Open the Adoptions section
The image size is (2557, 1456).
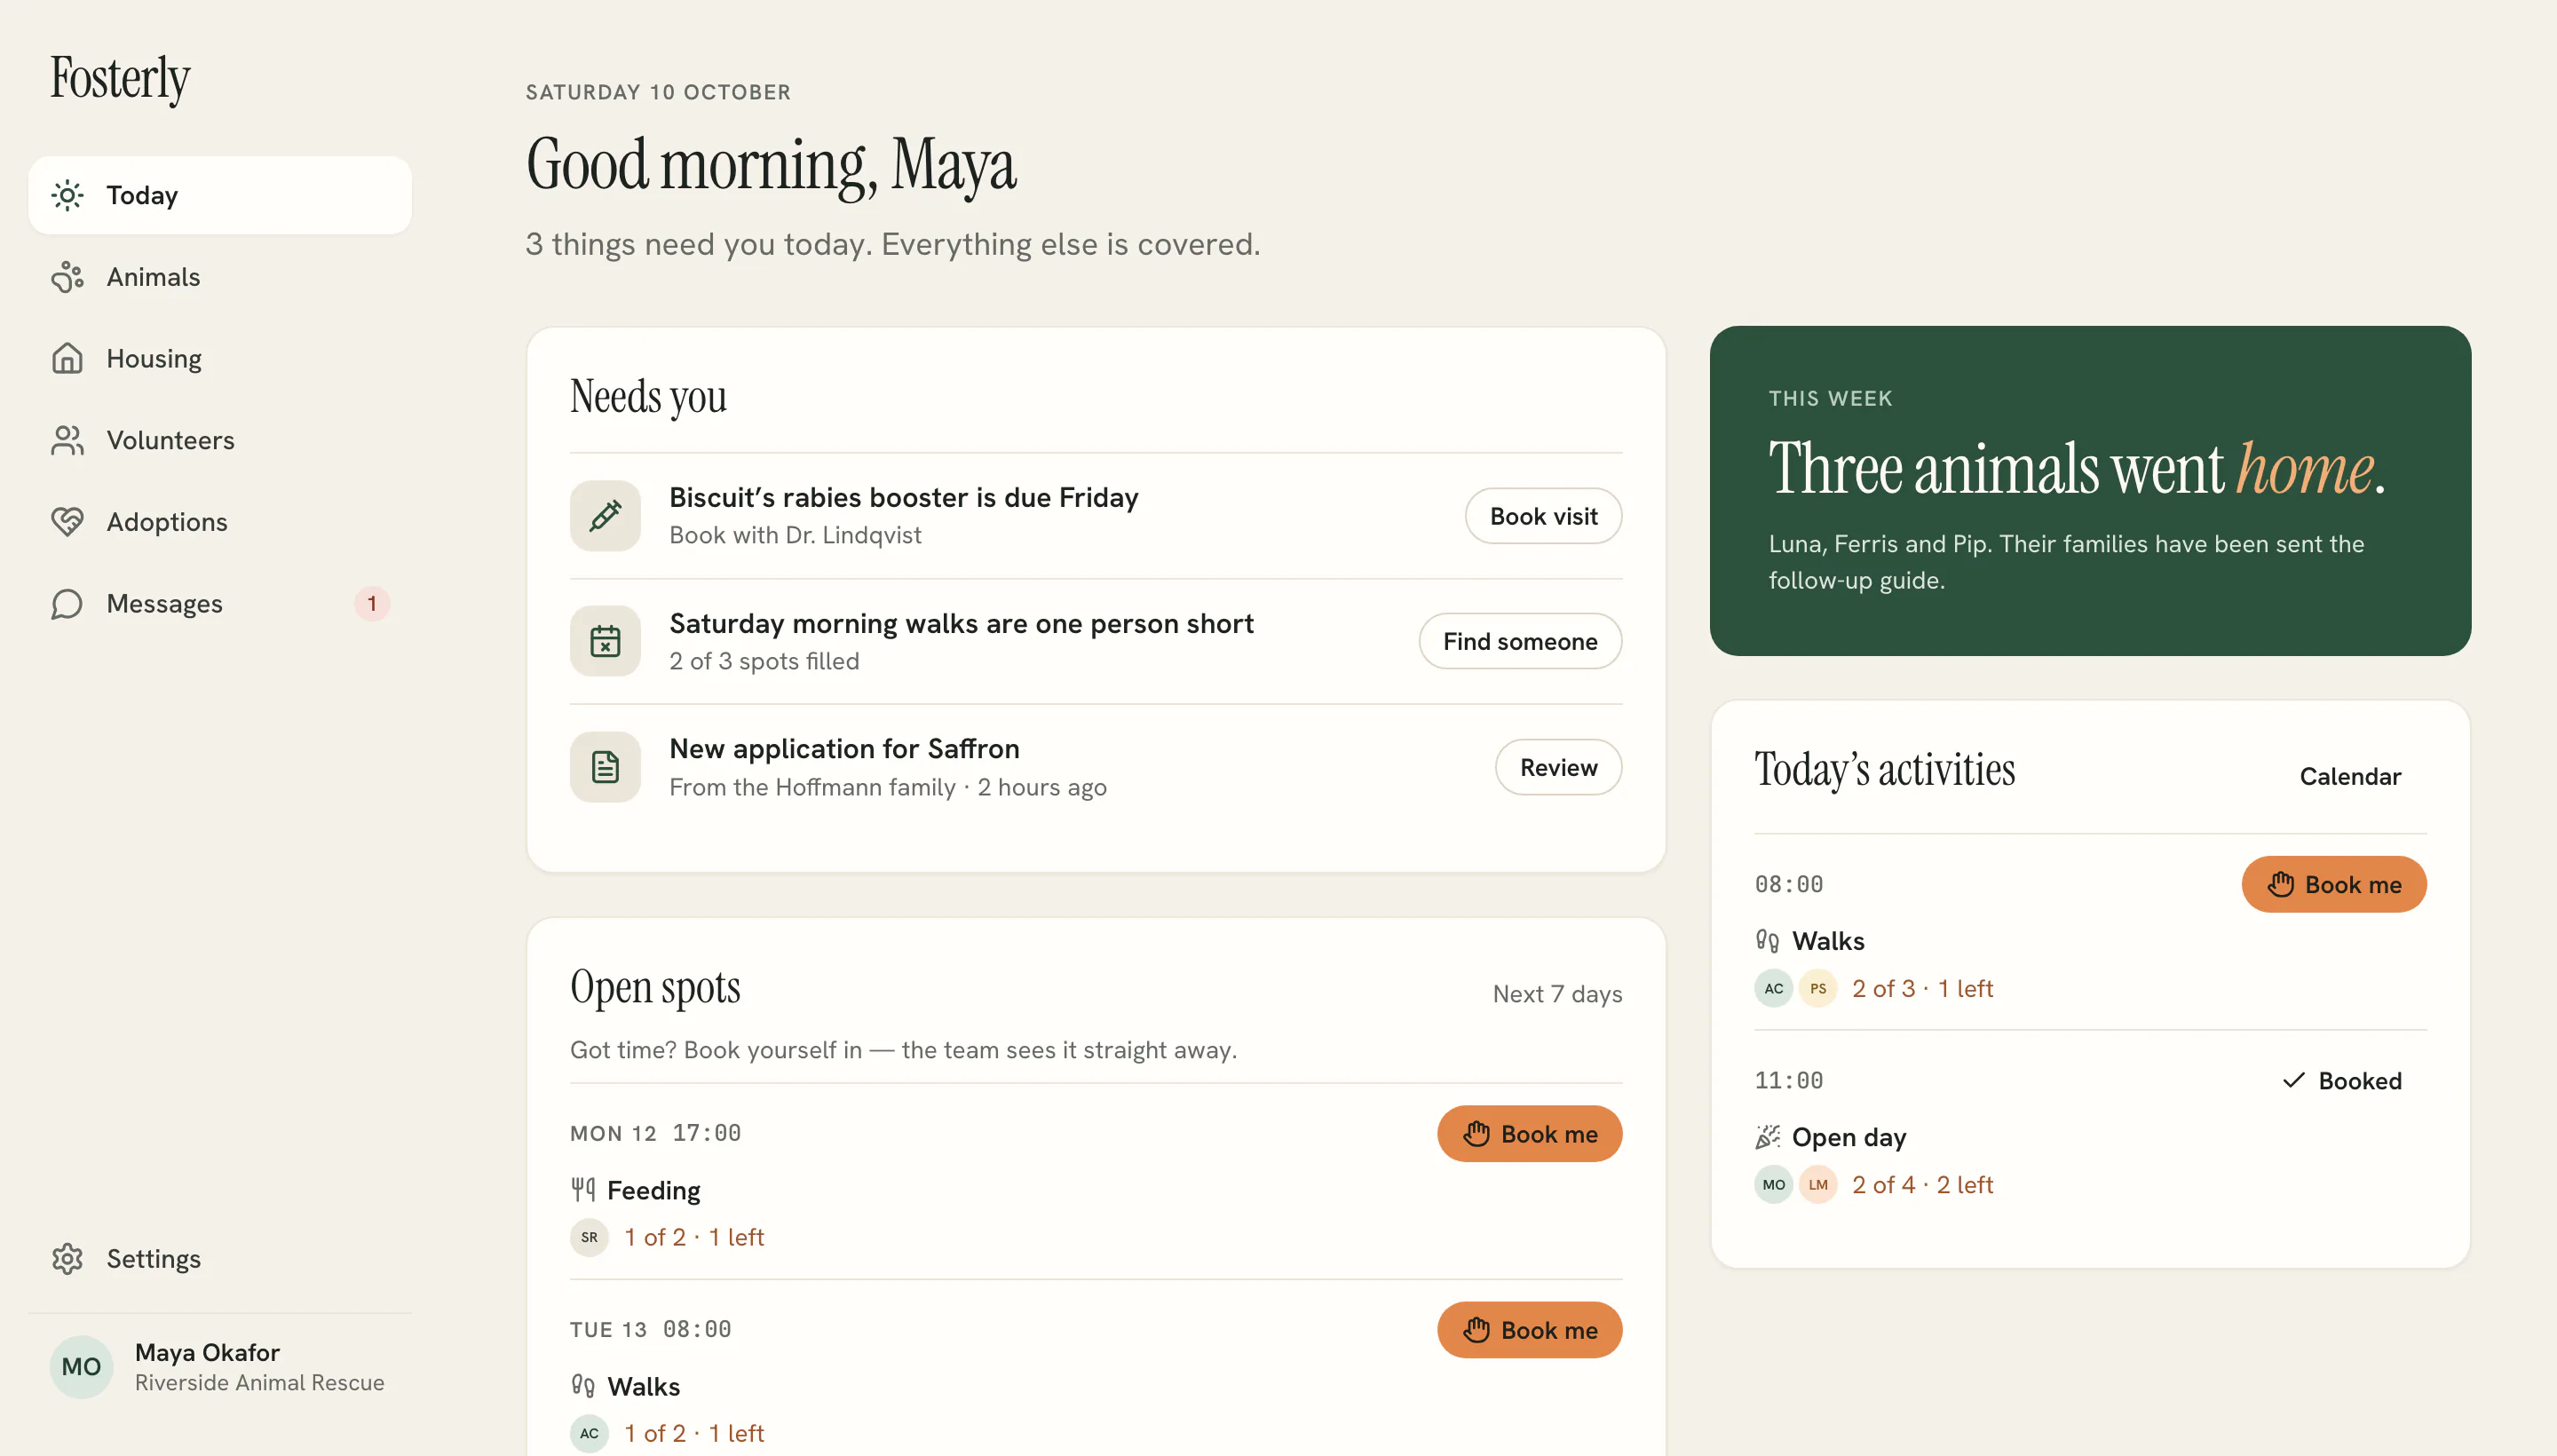(220, 522)
